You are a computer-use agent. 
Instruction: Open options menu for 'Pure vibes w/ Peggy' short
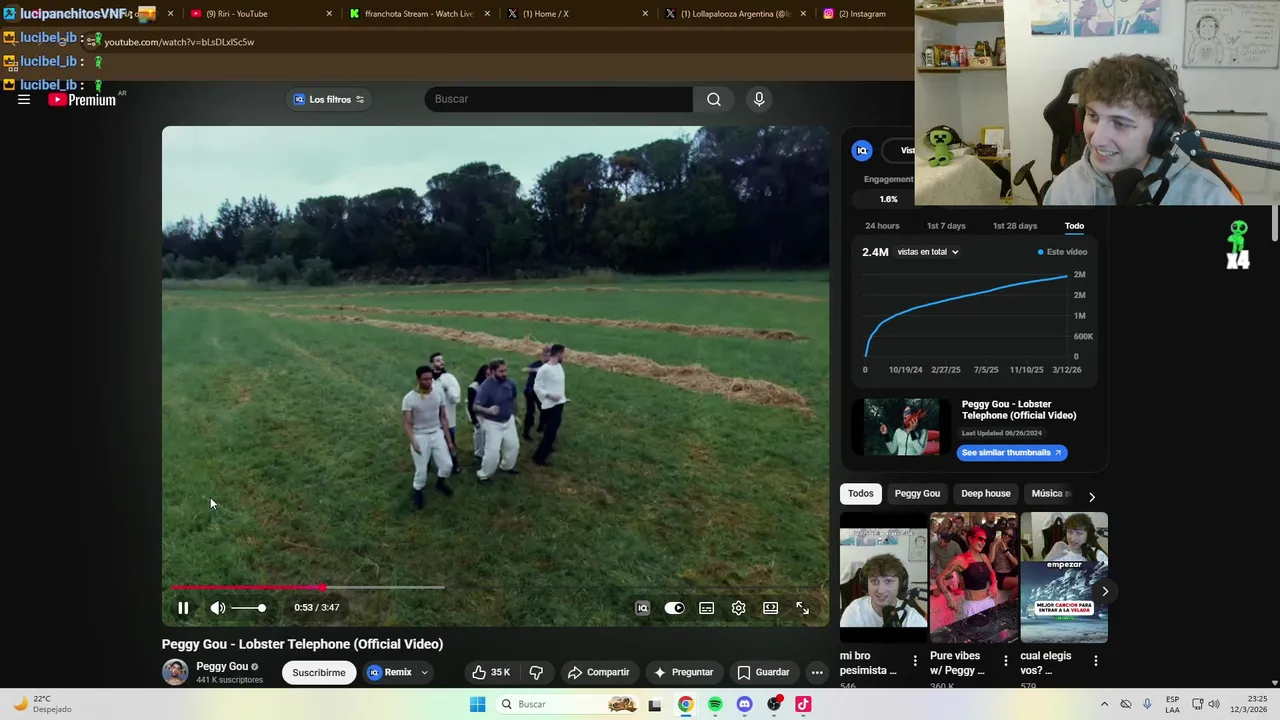(x=1005, y=661)
